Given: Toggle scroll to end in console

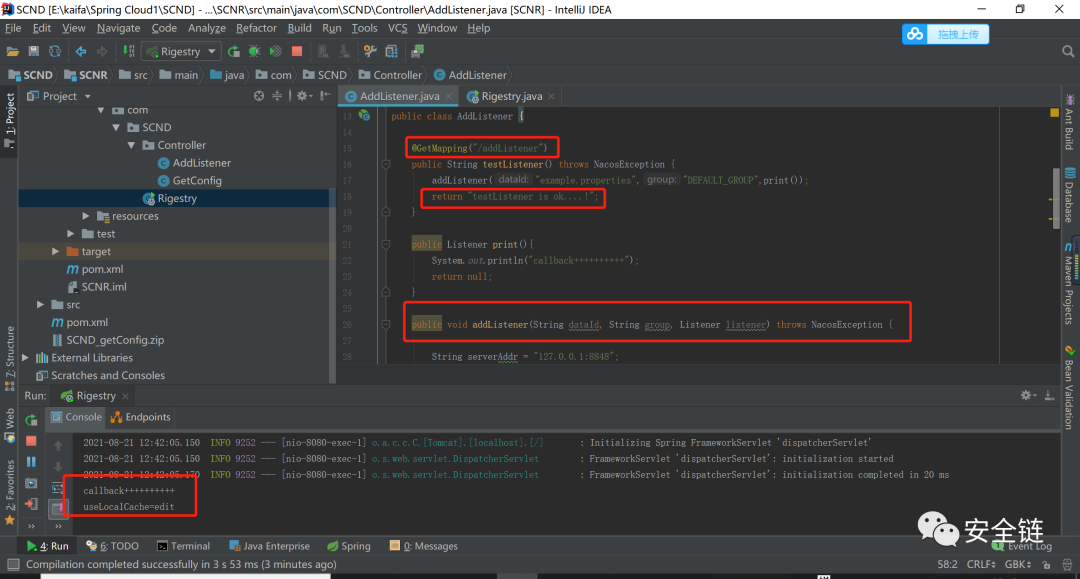Looking at the screenshot, I should [58, 508].
